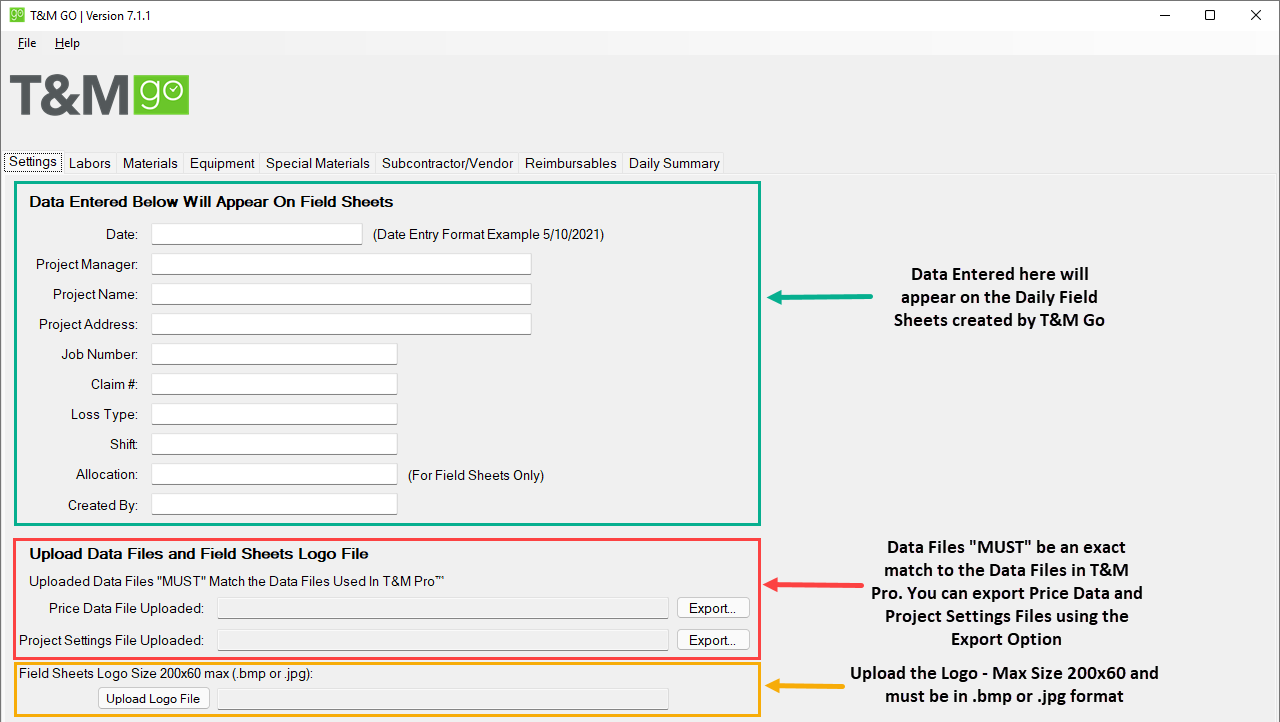Click the T&M Go logo image

point(99,94)
